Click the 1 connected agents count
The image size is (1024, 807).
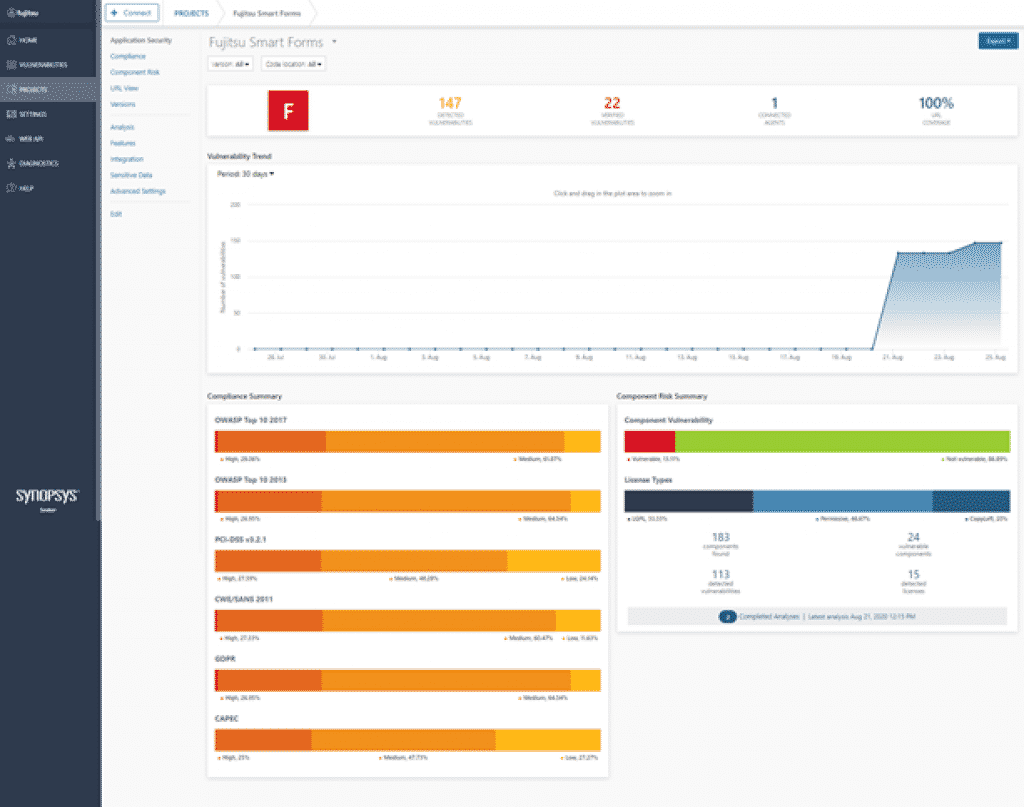pos(775,103)
